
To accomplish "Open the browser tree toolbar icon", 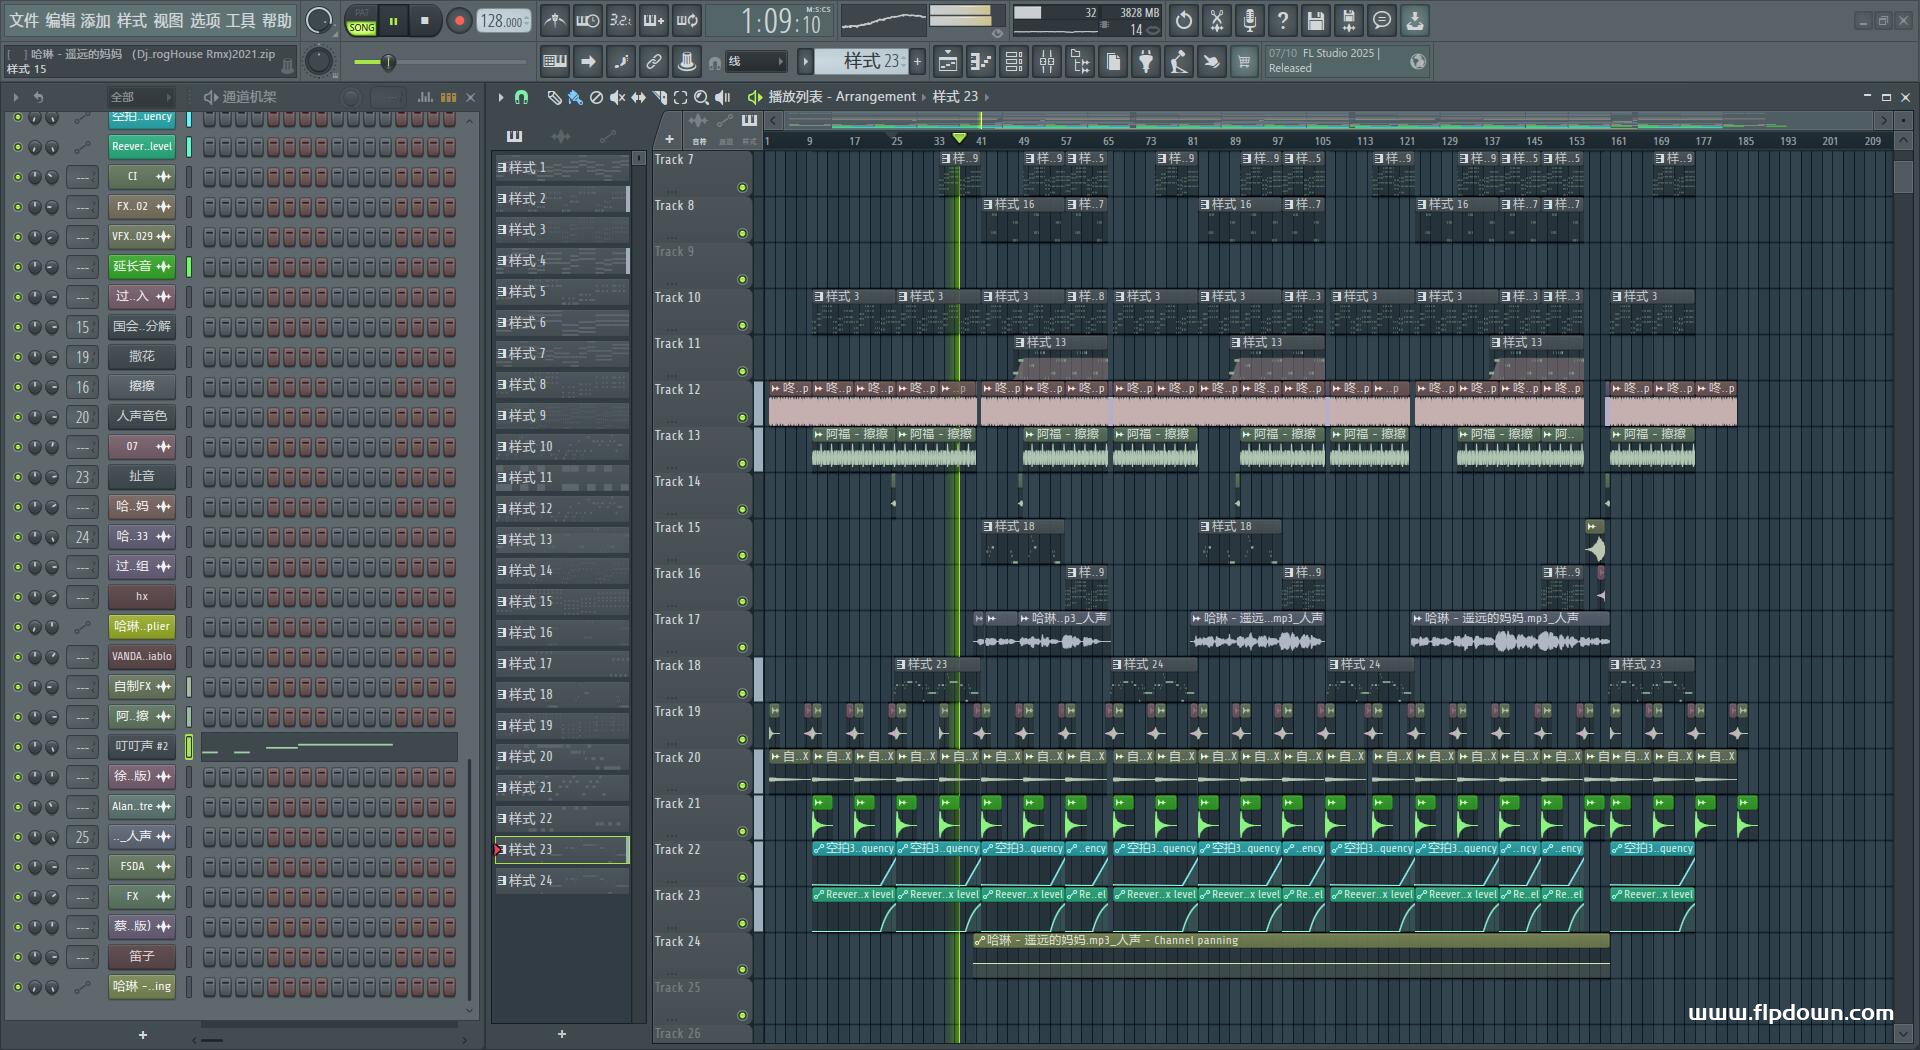I will pos(1080,62).
